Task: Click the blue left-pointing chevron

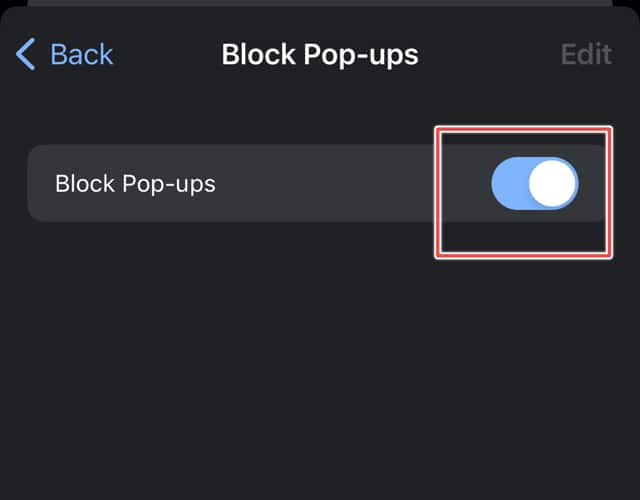Action: tap(27, 54)
